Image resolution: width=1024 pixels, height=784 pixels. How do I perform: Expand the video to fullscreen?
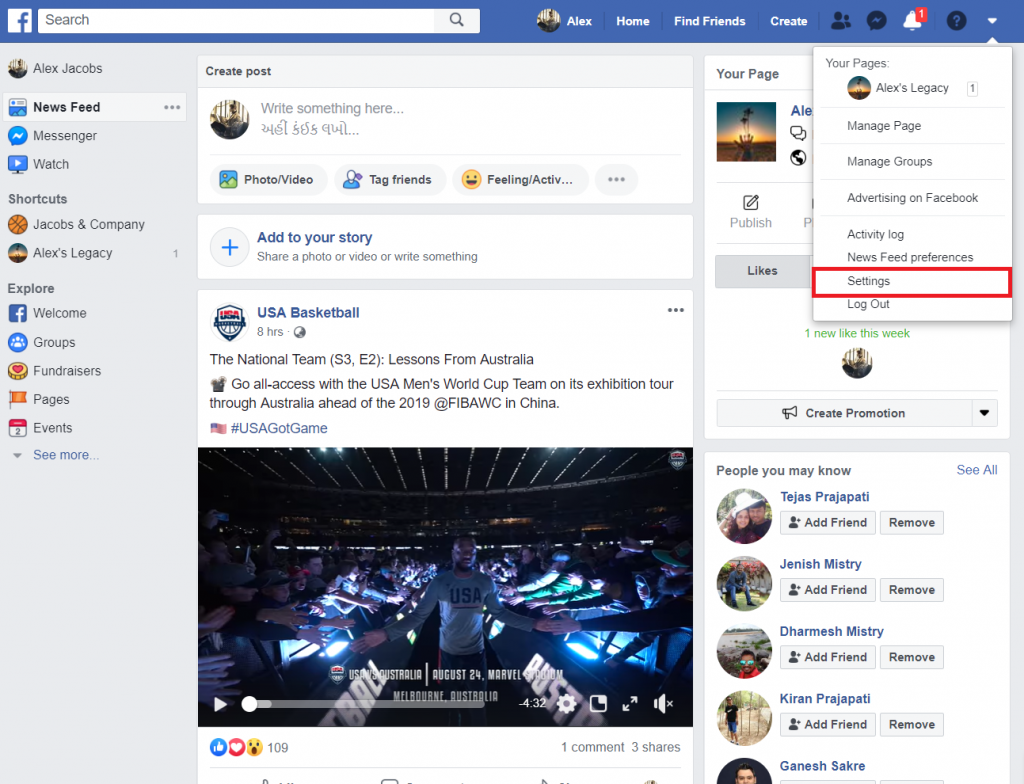click(x=630, y=703)
